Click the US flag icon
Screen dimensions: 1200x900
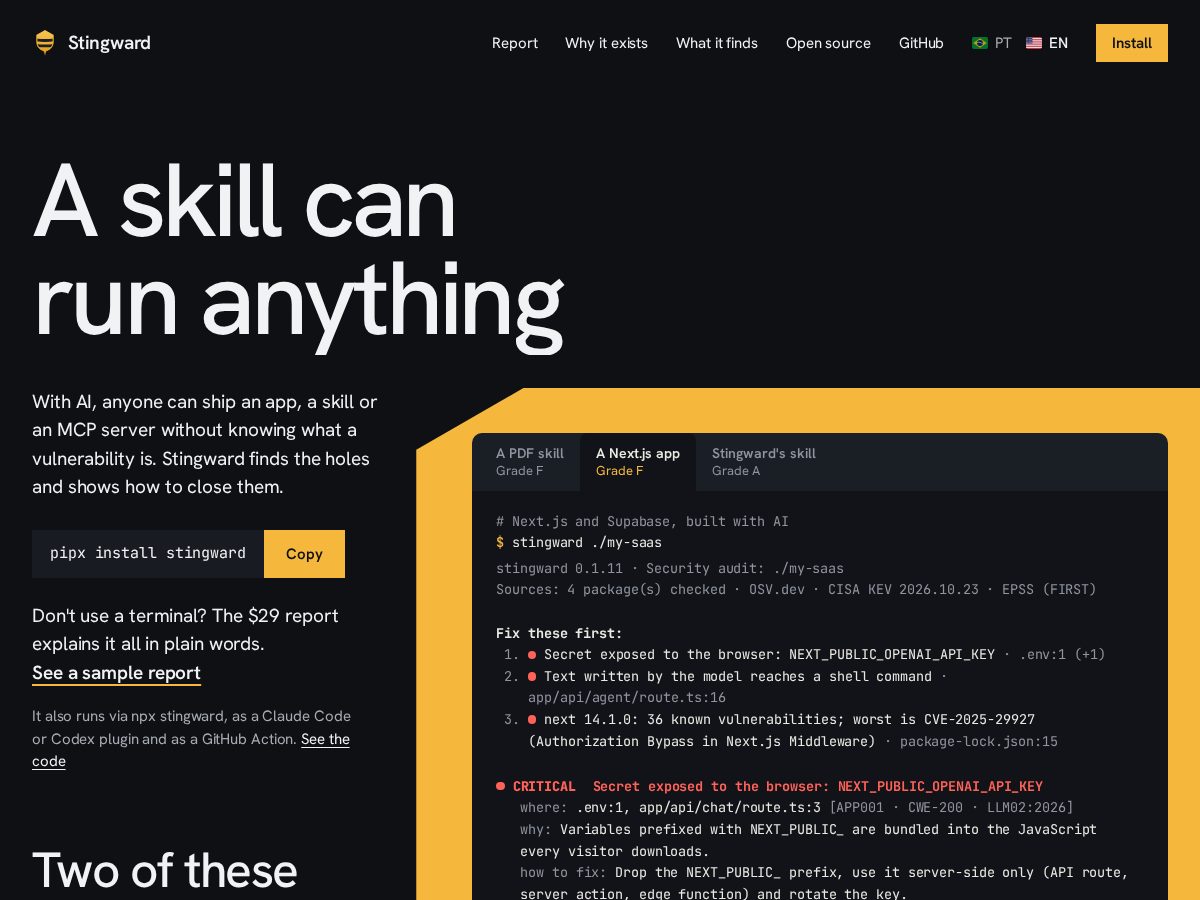pyautogui.click(x=1034, y=43)
